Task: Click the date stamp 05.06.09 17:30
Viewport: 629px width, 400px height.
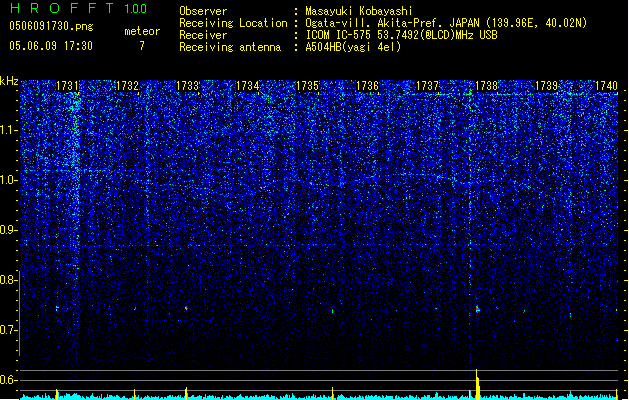Action: point(51,46)
